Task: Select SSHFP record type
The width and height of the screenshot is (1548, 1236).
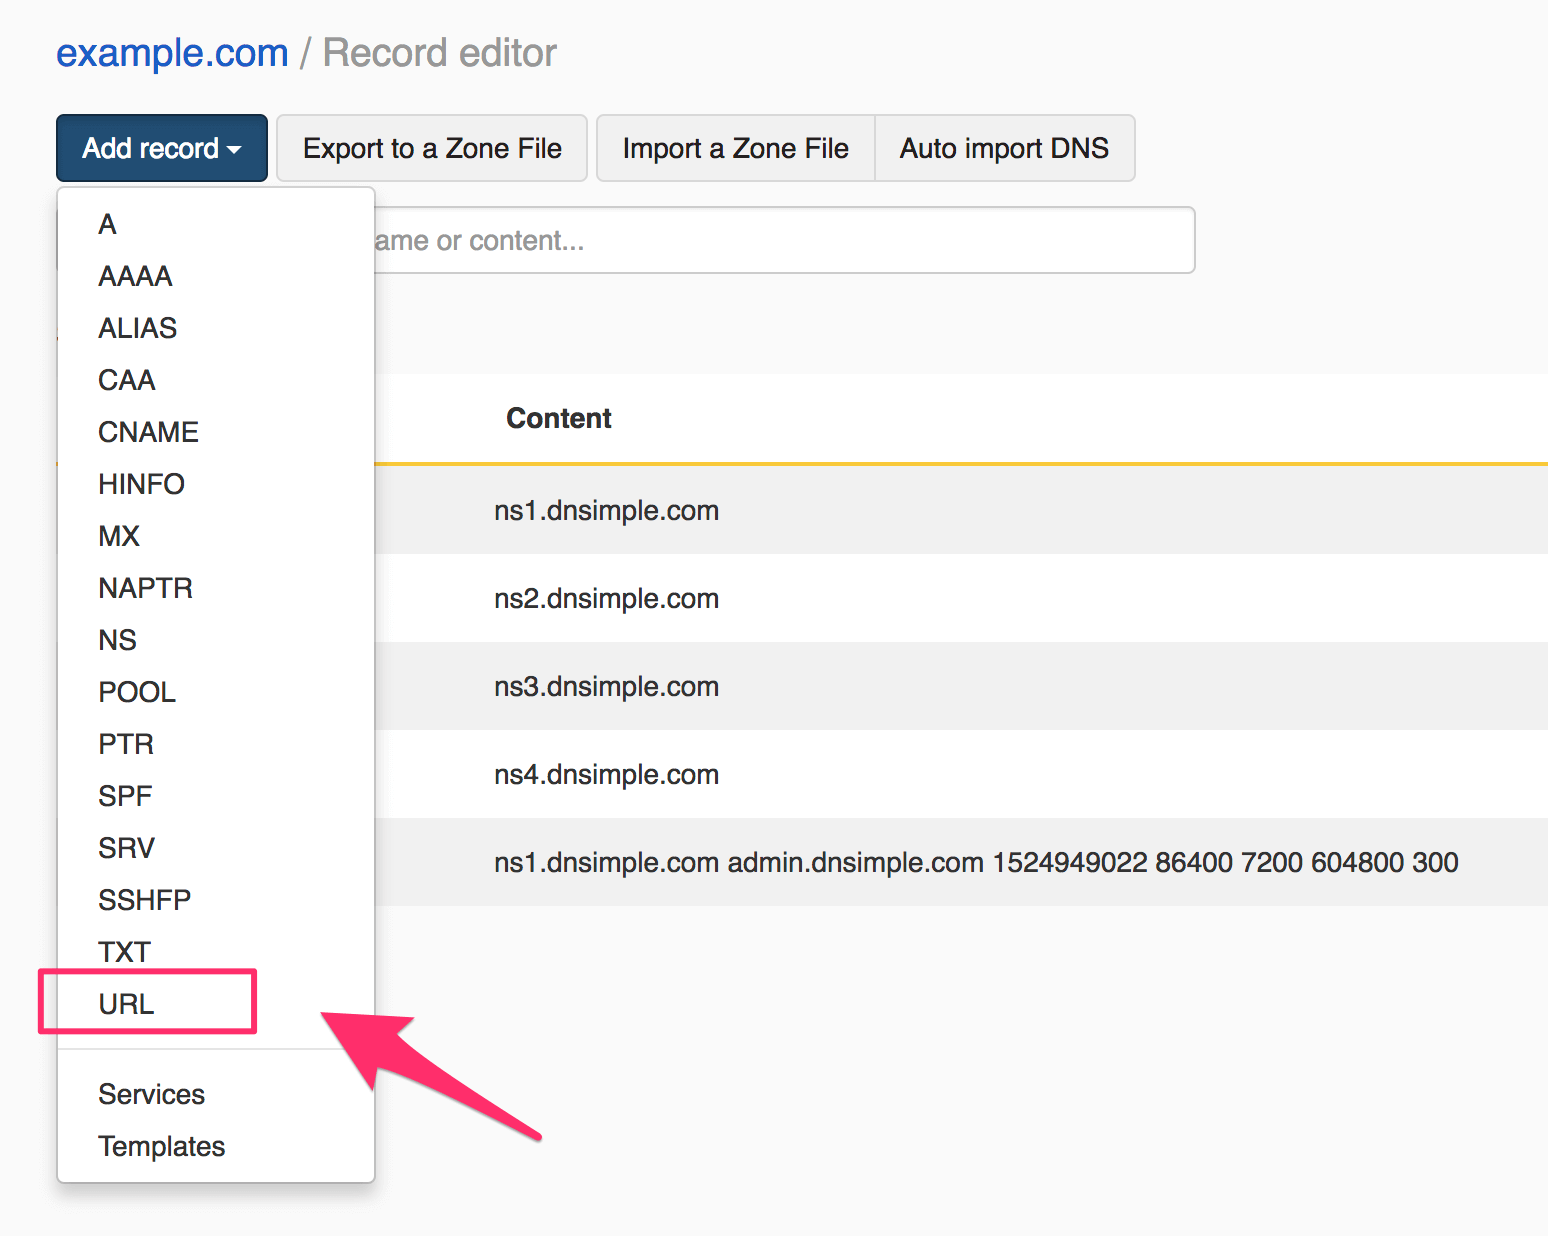Action: 144,899
